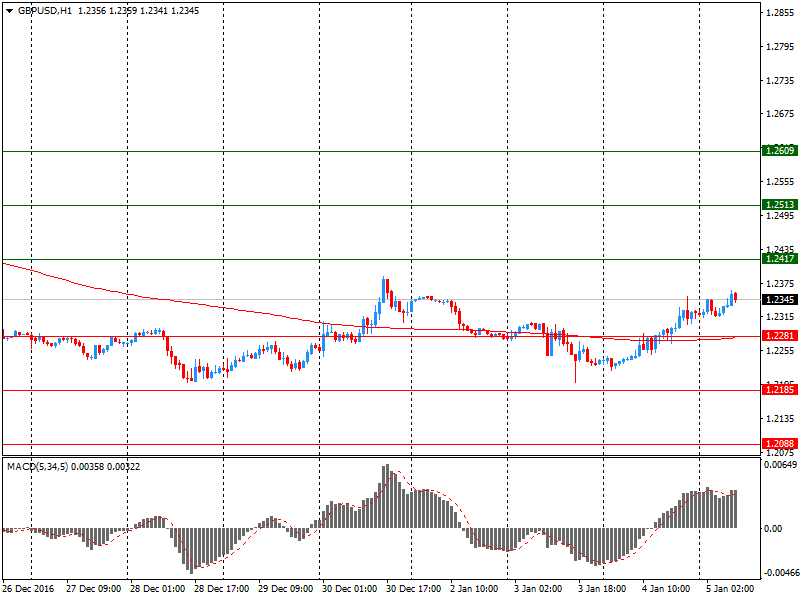The width and height of the screenshot is (800, 600).
Task: Click the 2 Jan 10:00 time label
Action: point(474,589)
